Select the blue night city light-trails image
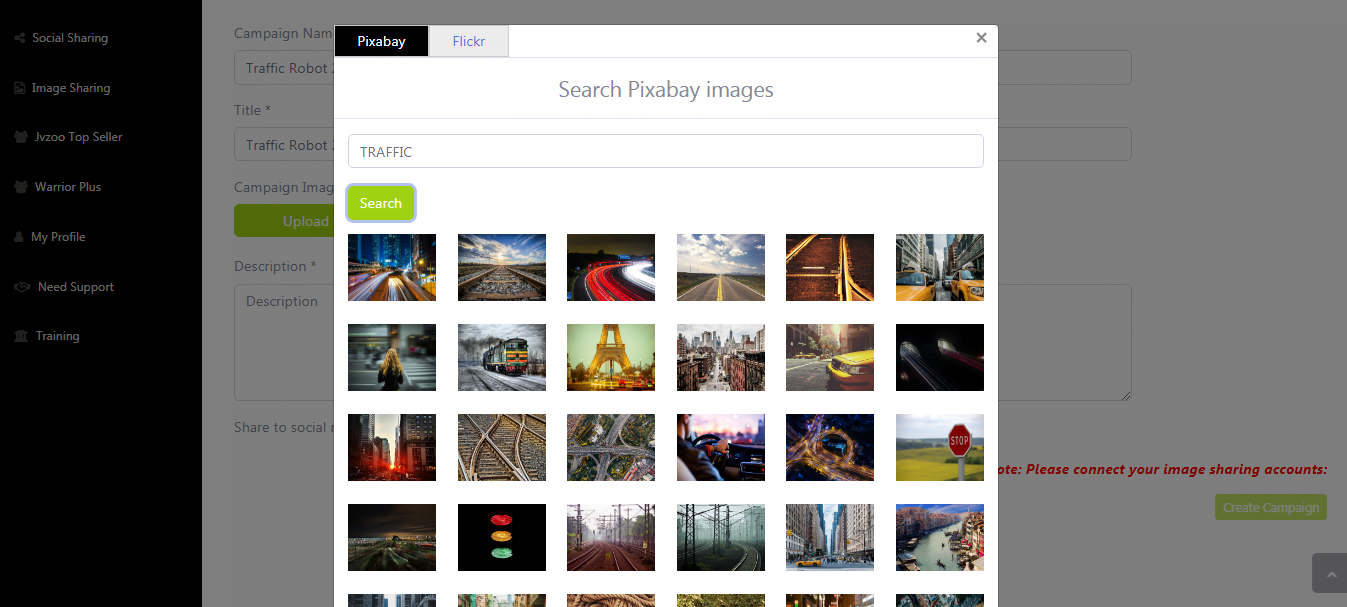Screen dimensions: 1347x607 tap(392, 267)
